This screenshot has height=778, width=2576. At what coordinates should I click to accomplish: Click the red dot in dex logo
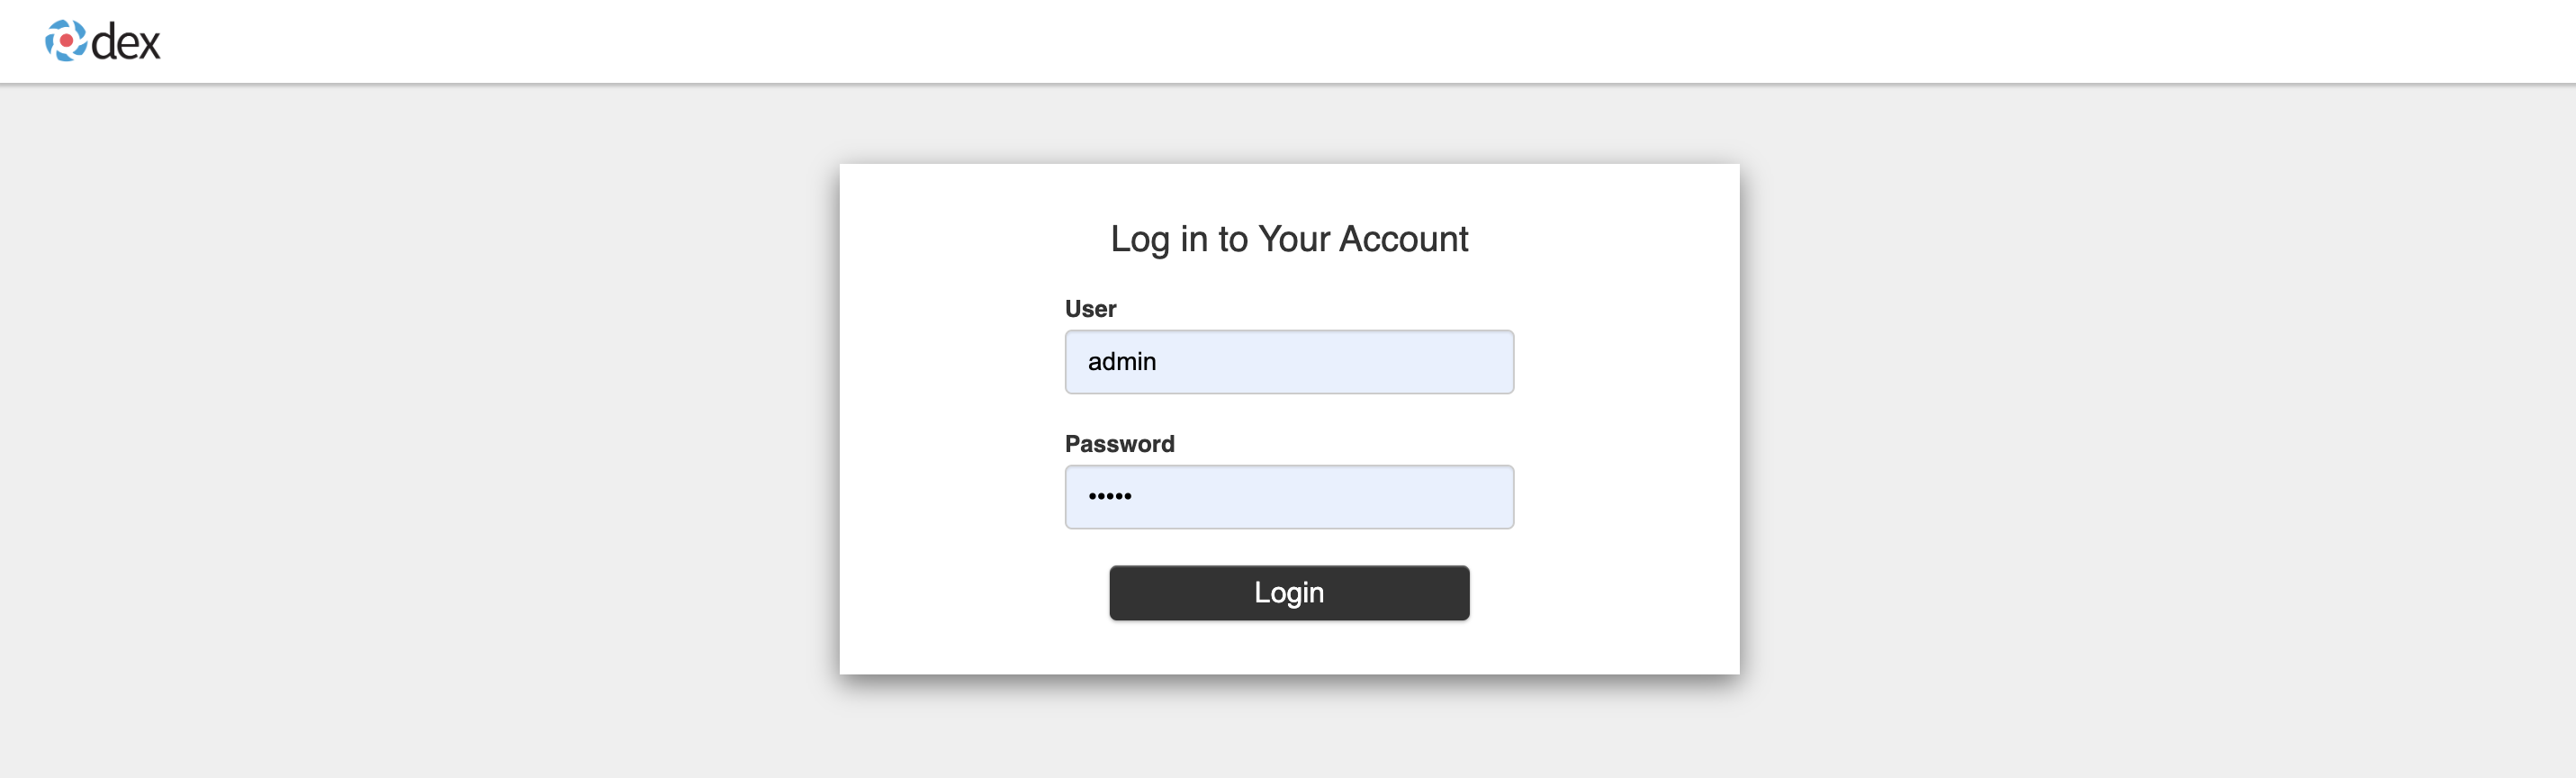[x=66, y=41]
